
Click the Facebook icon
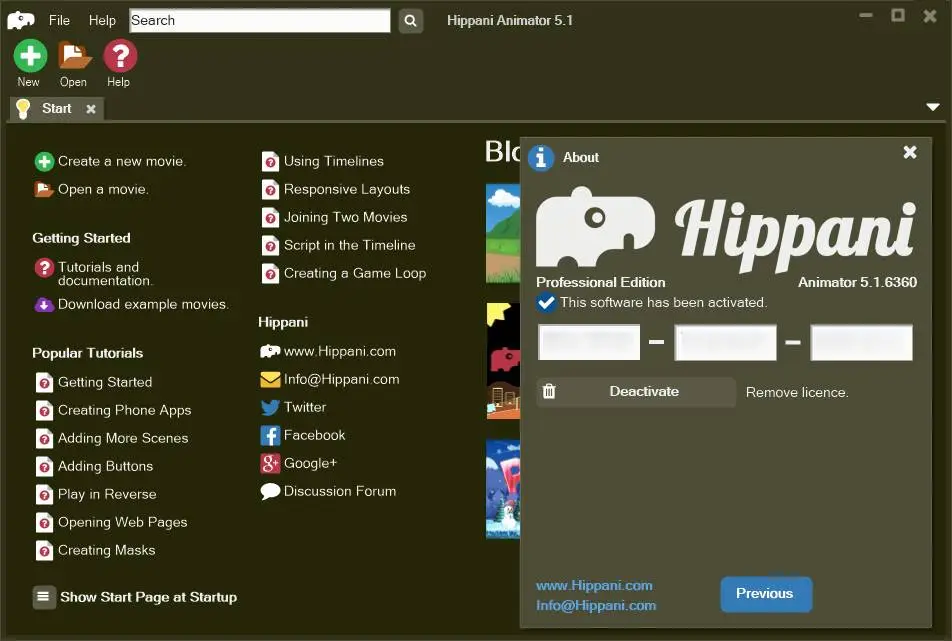(270, 435)
